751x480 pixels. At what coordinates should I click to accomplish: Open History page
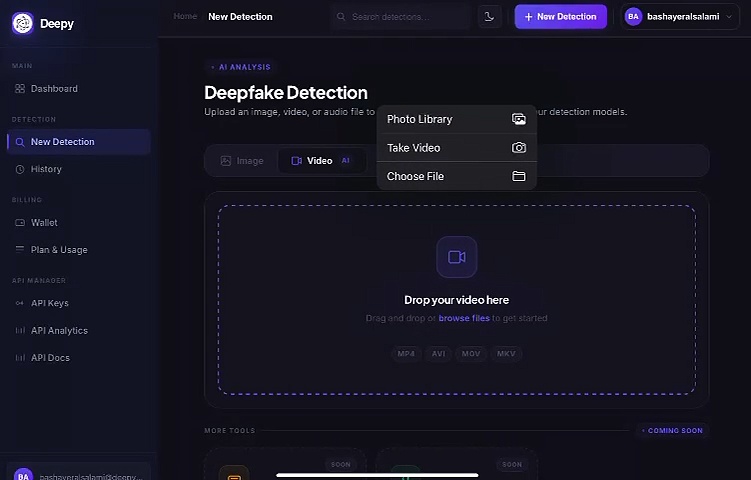pyautogui.click(x=79, y=169)
